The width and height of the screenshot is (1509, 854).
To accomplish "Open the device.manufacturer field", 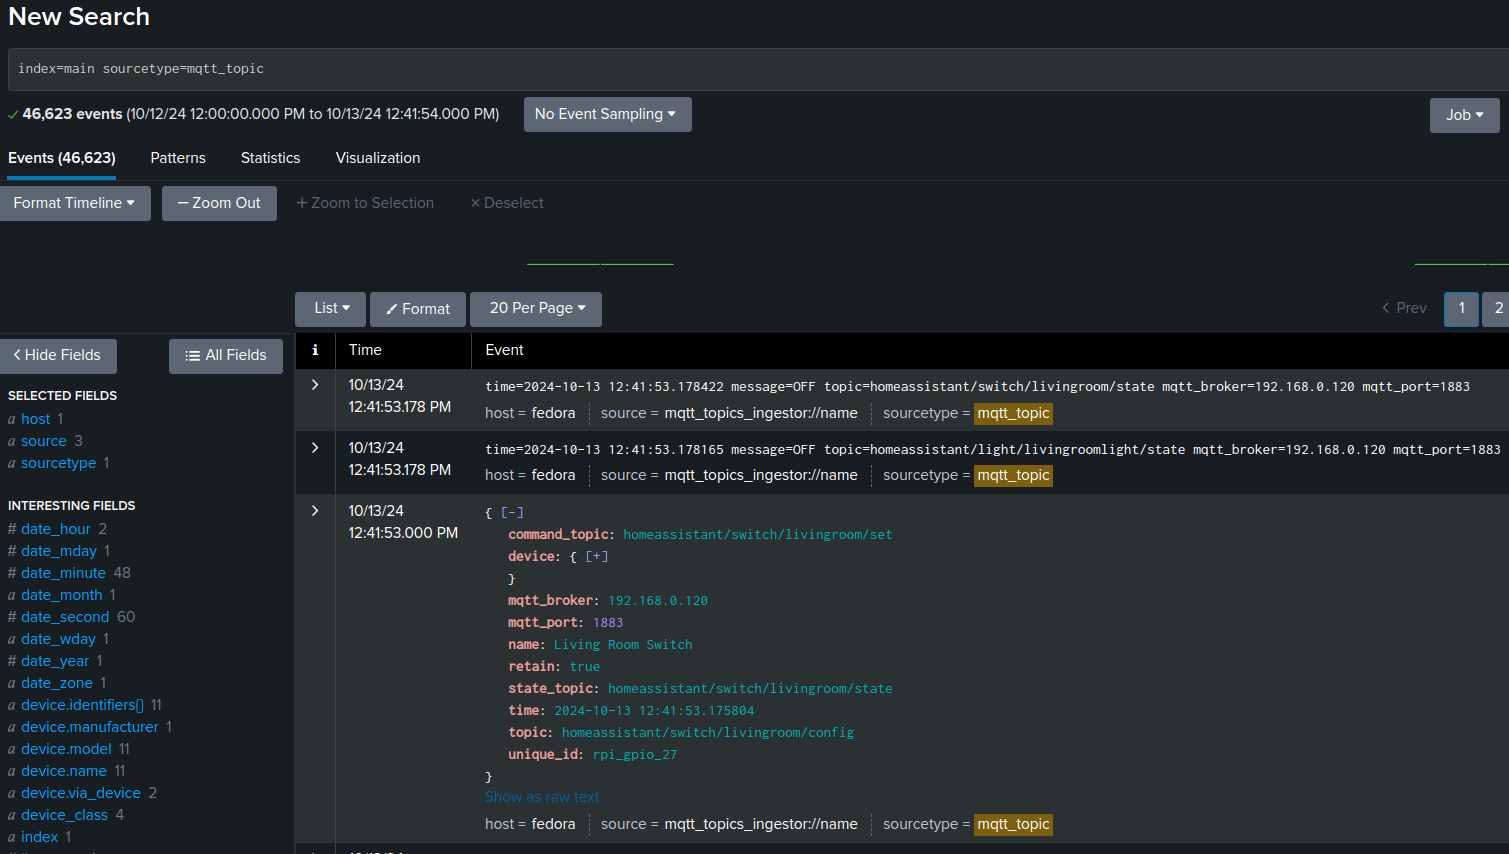I will [x=90, y=727].
